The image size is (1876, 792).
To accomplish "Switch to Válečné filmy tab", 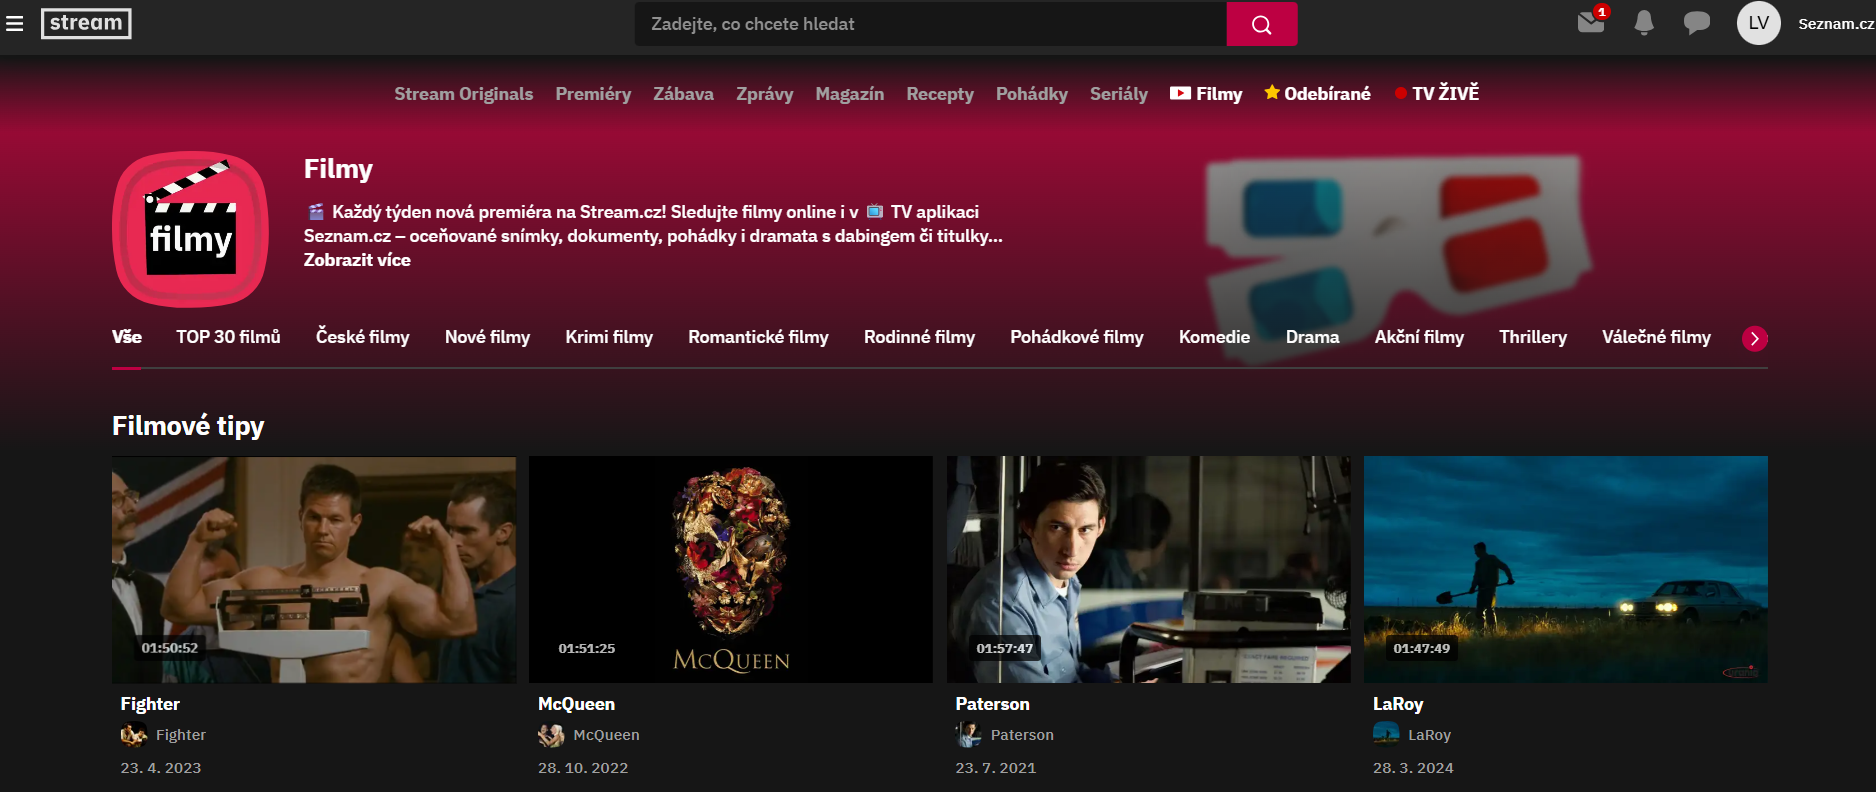I will (1656, 337).
